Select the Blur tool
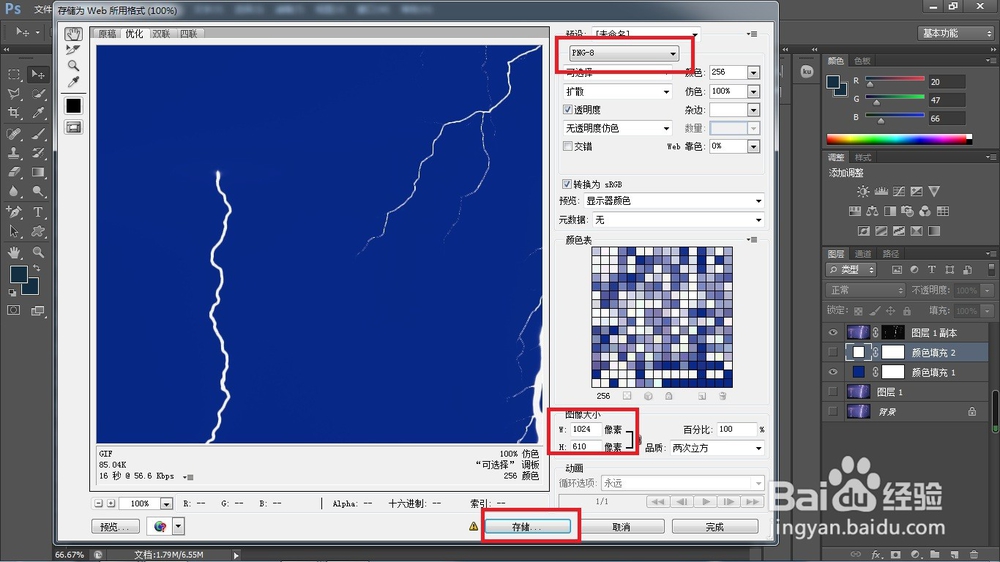The height and width of the screenshot is (562, 1000). pyautogui.click(x=14, y=191)
